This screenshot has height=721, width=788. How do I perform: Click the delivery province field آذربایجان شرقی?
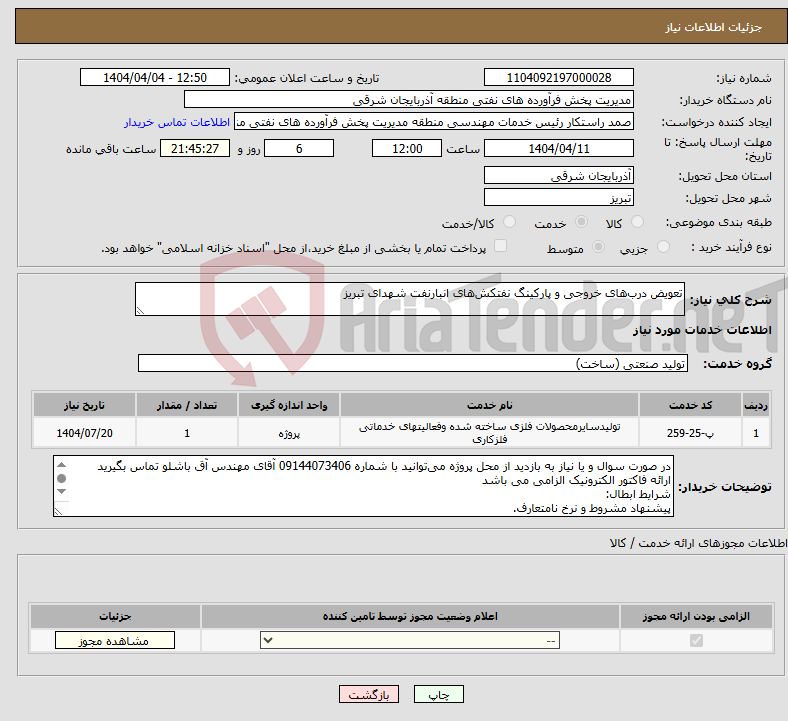pyautogui.click(x=558, y=175)
